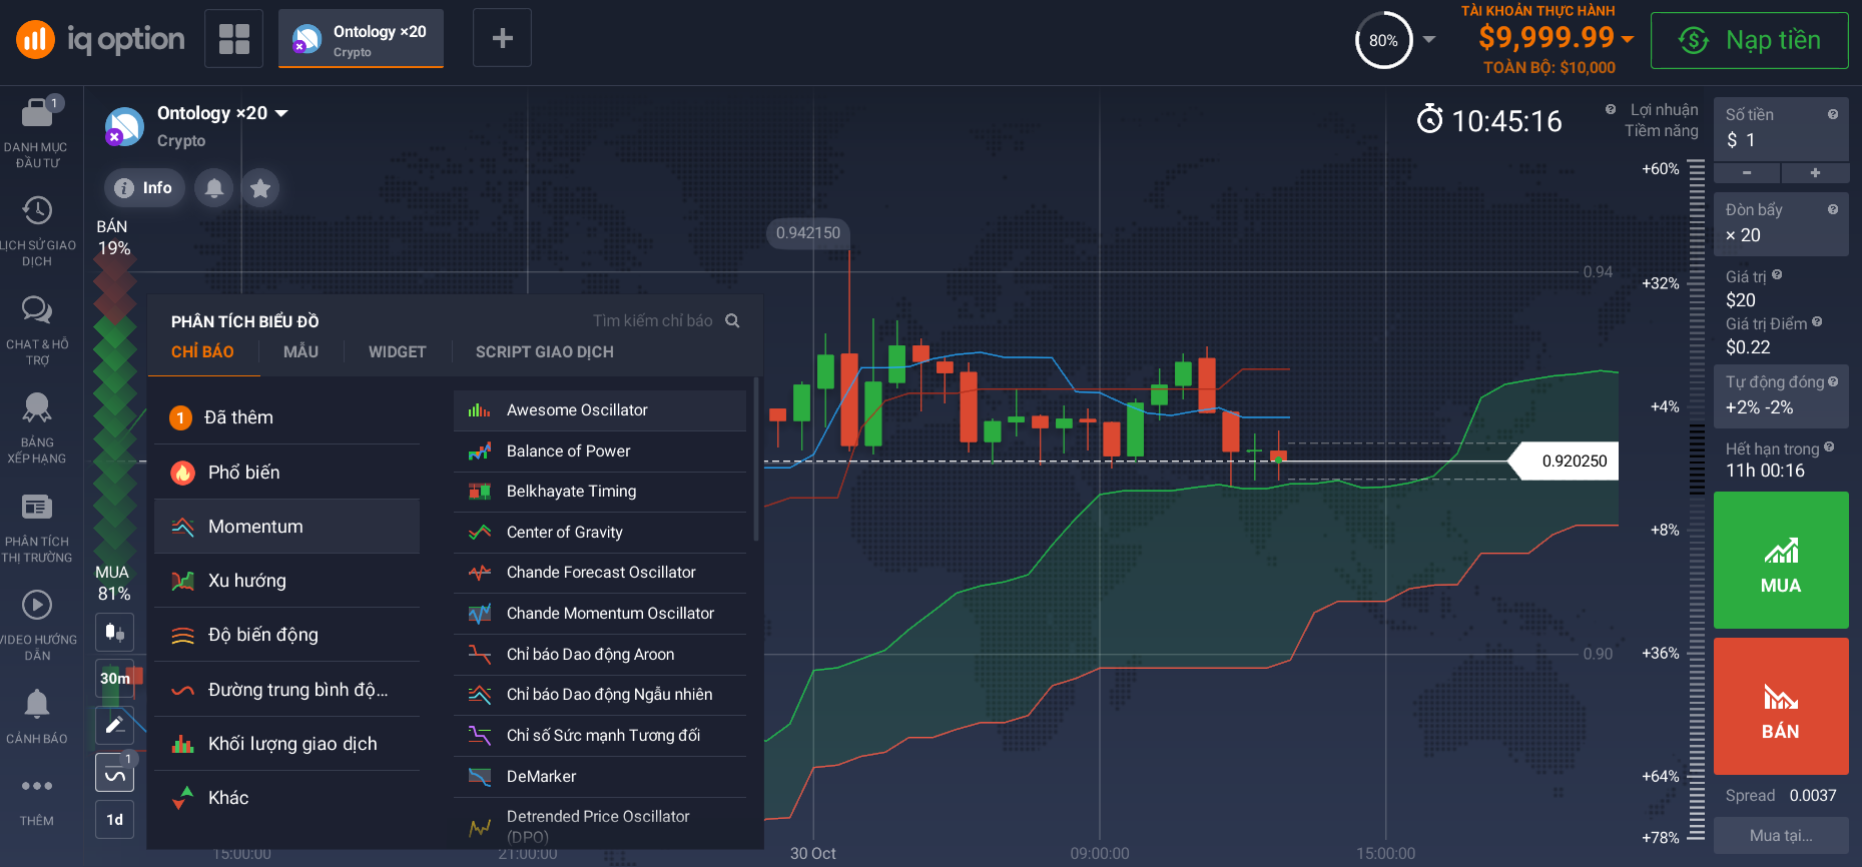Switch to the MẪU tab
Screen dimensions: 1862x867
pyautogui.click(x=300, y=352)
